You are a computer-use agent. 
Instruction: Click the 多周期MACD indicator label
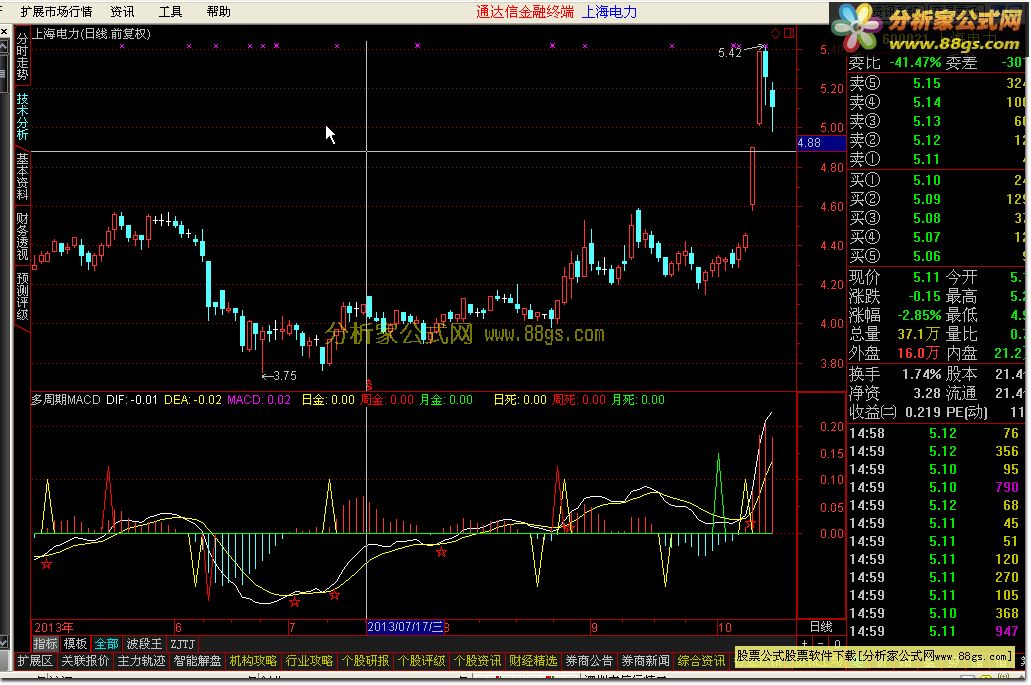66,399
